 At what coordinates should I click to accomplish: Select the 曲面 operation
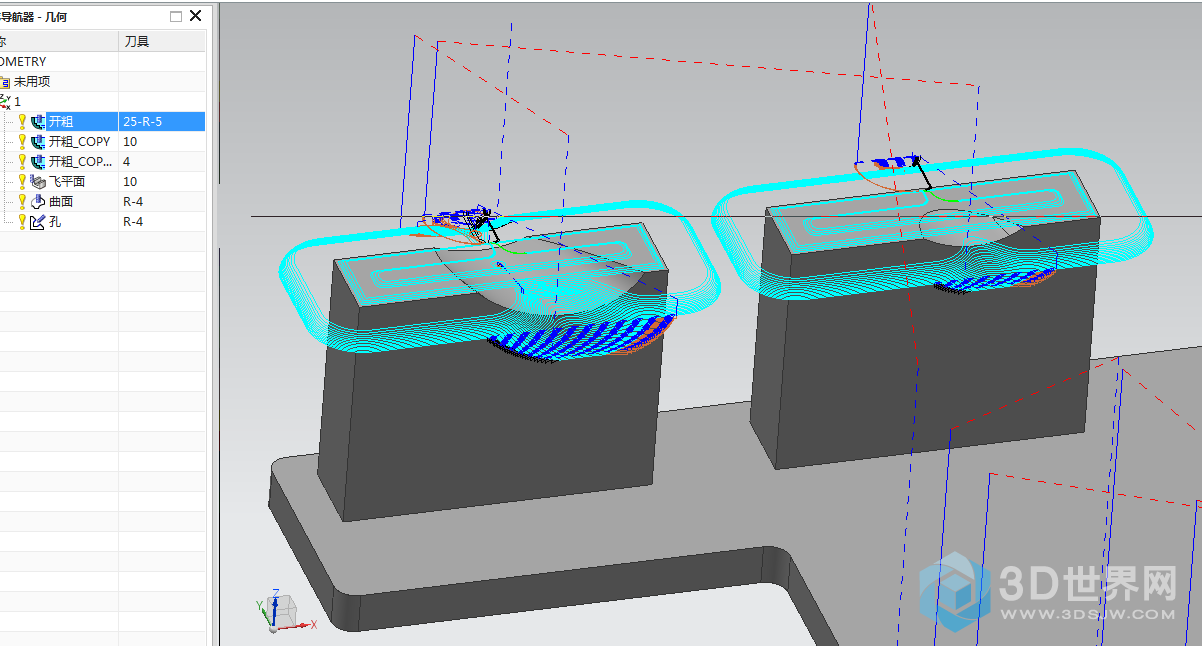coord(61,201)
